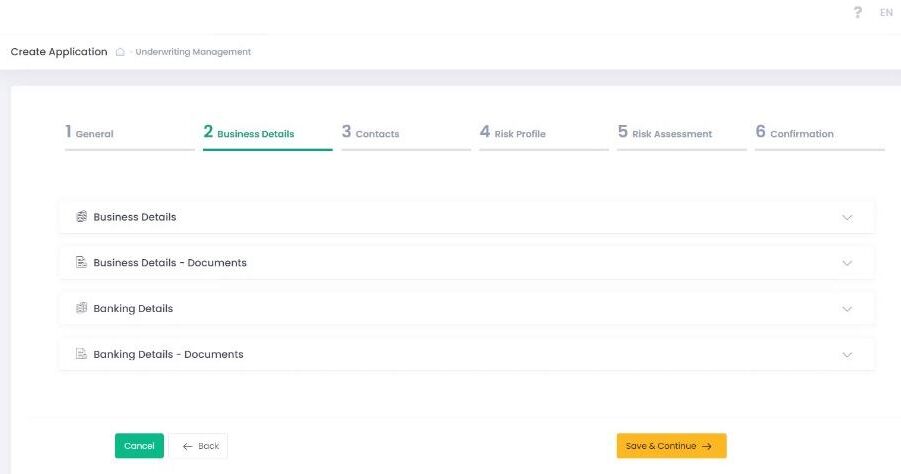The height and width of the screenshot is (474, 901).
Task: Click the home icon in breadcrumb
Action: click(x=120, y=52)
